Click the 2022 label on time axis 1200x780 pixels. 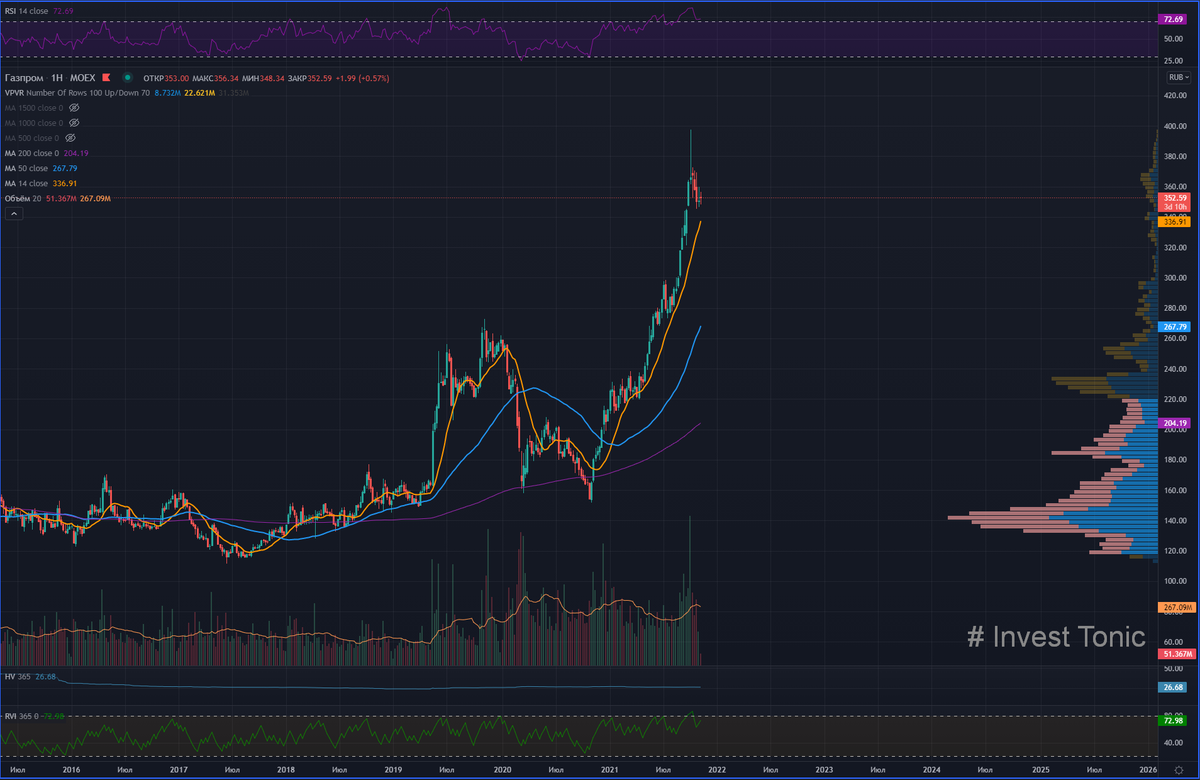point(716,770)
